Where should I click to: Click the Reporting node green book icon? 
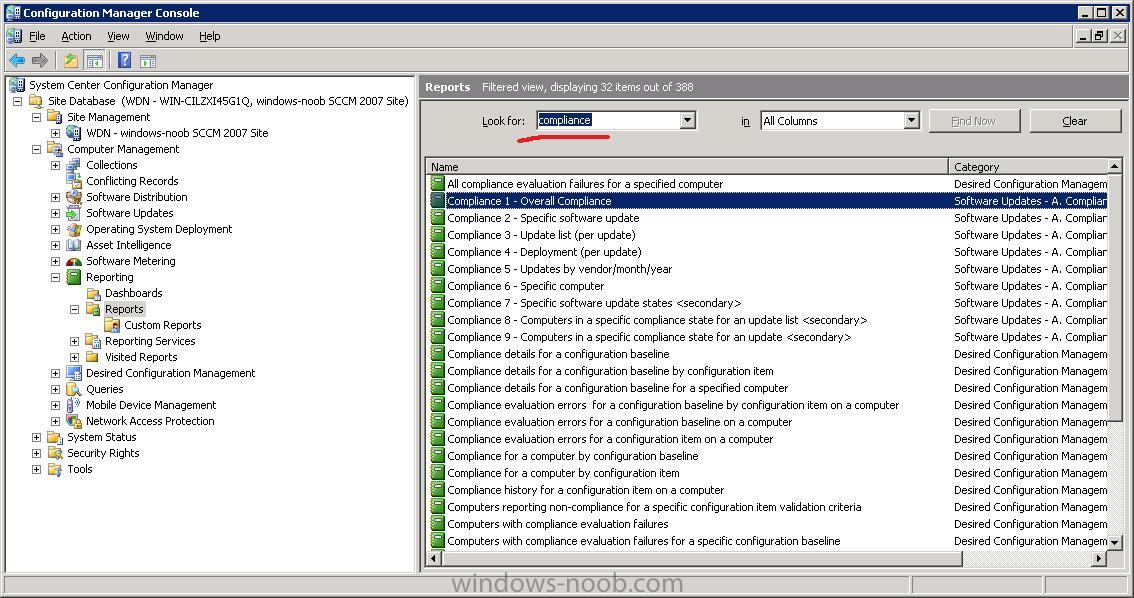(74, 277)
